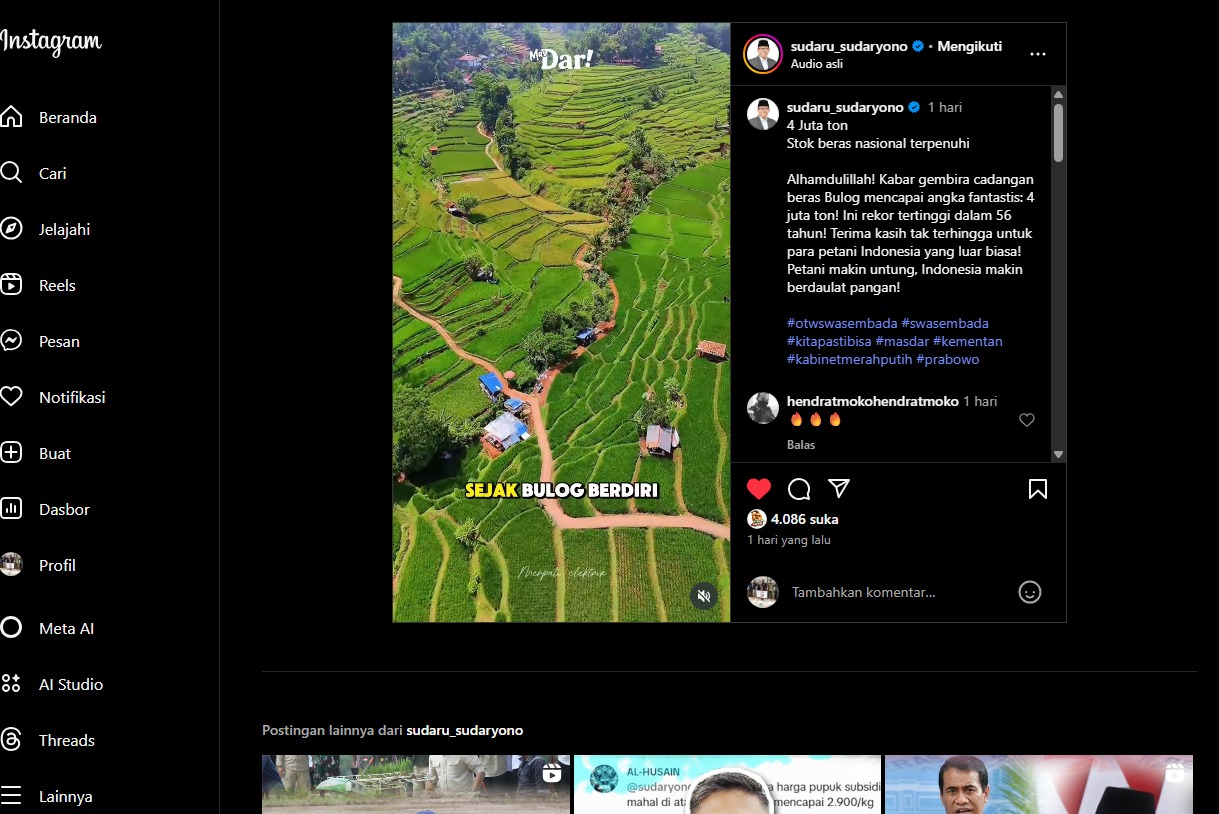
Task: Open the post's three-dot options menu
Action: (x=1037, y=54)
